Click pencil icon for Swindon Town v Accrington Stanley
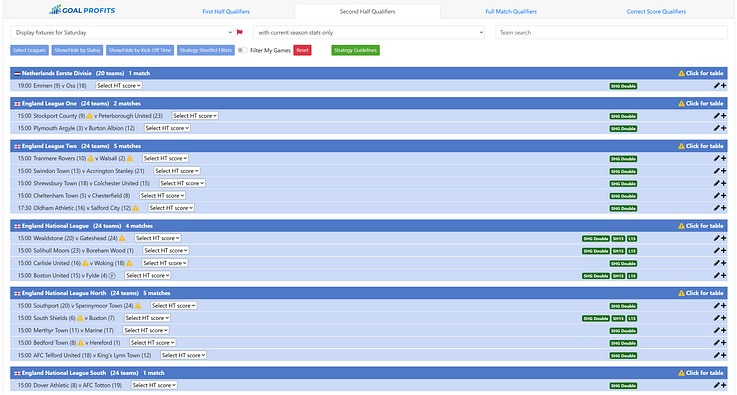The image size is (737, 395). 716,171
